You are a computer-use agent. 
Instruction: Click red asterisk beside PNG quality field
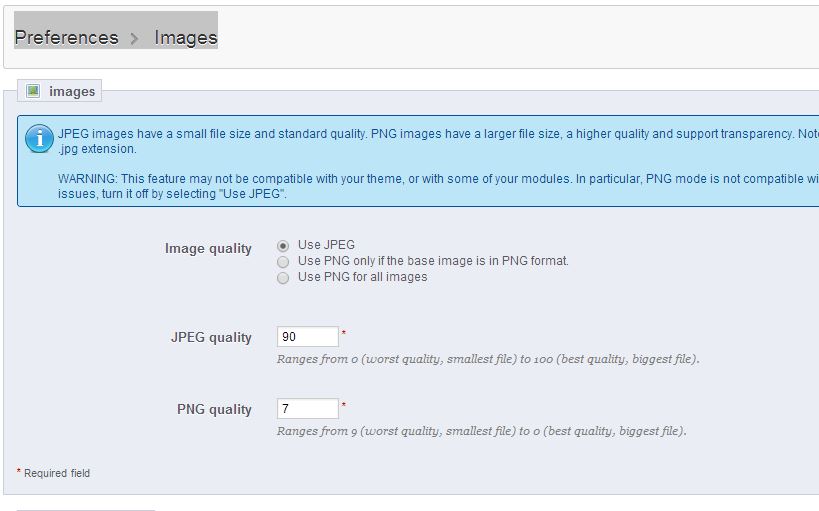tap(344, 405)
